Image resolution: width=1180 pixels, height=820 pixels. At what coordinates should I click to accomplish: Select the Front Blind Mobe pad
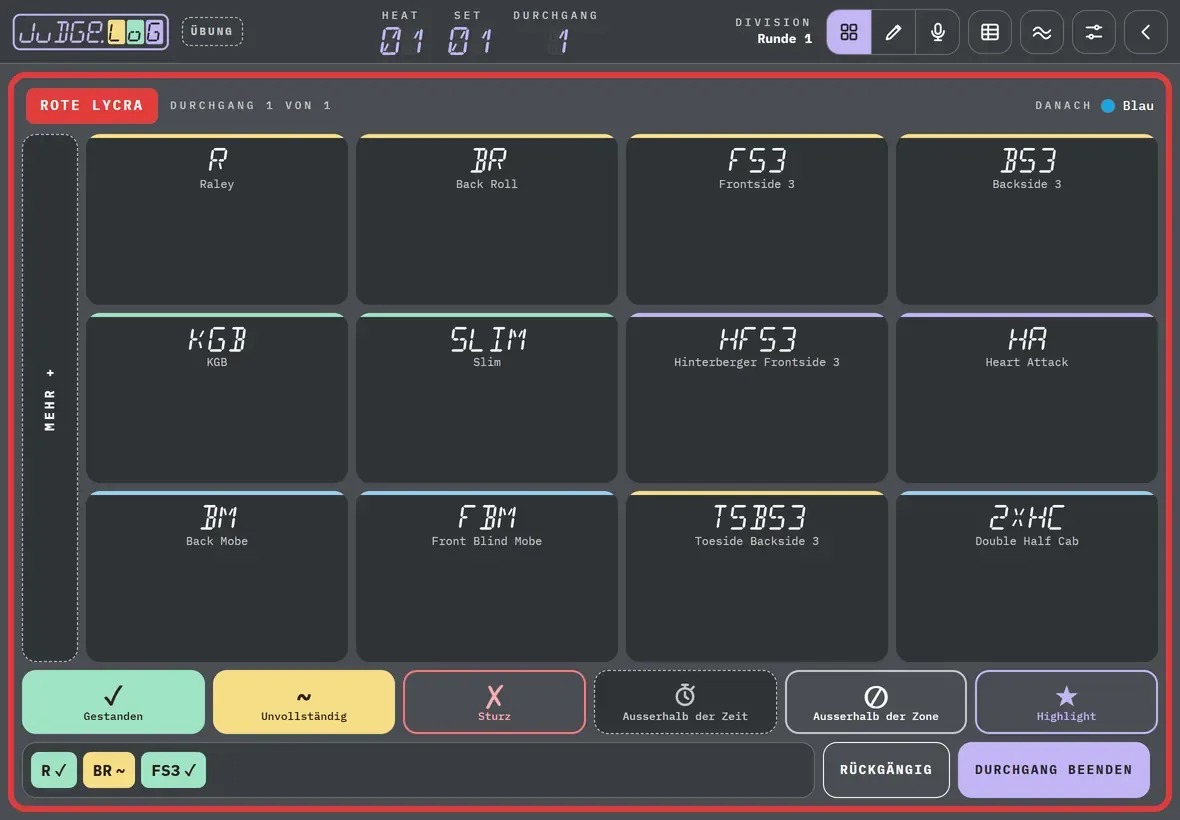coord(487,576)
